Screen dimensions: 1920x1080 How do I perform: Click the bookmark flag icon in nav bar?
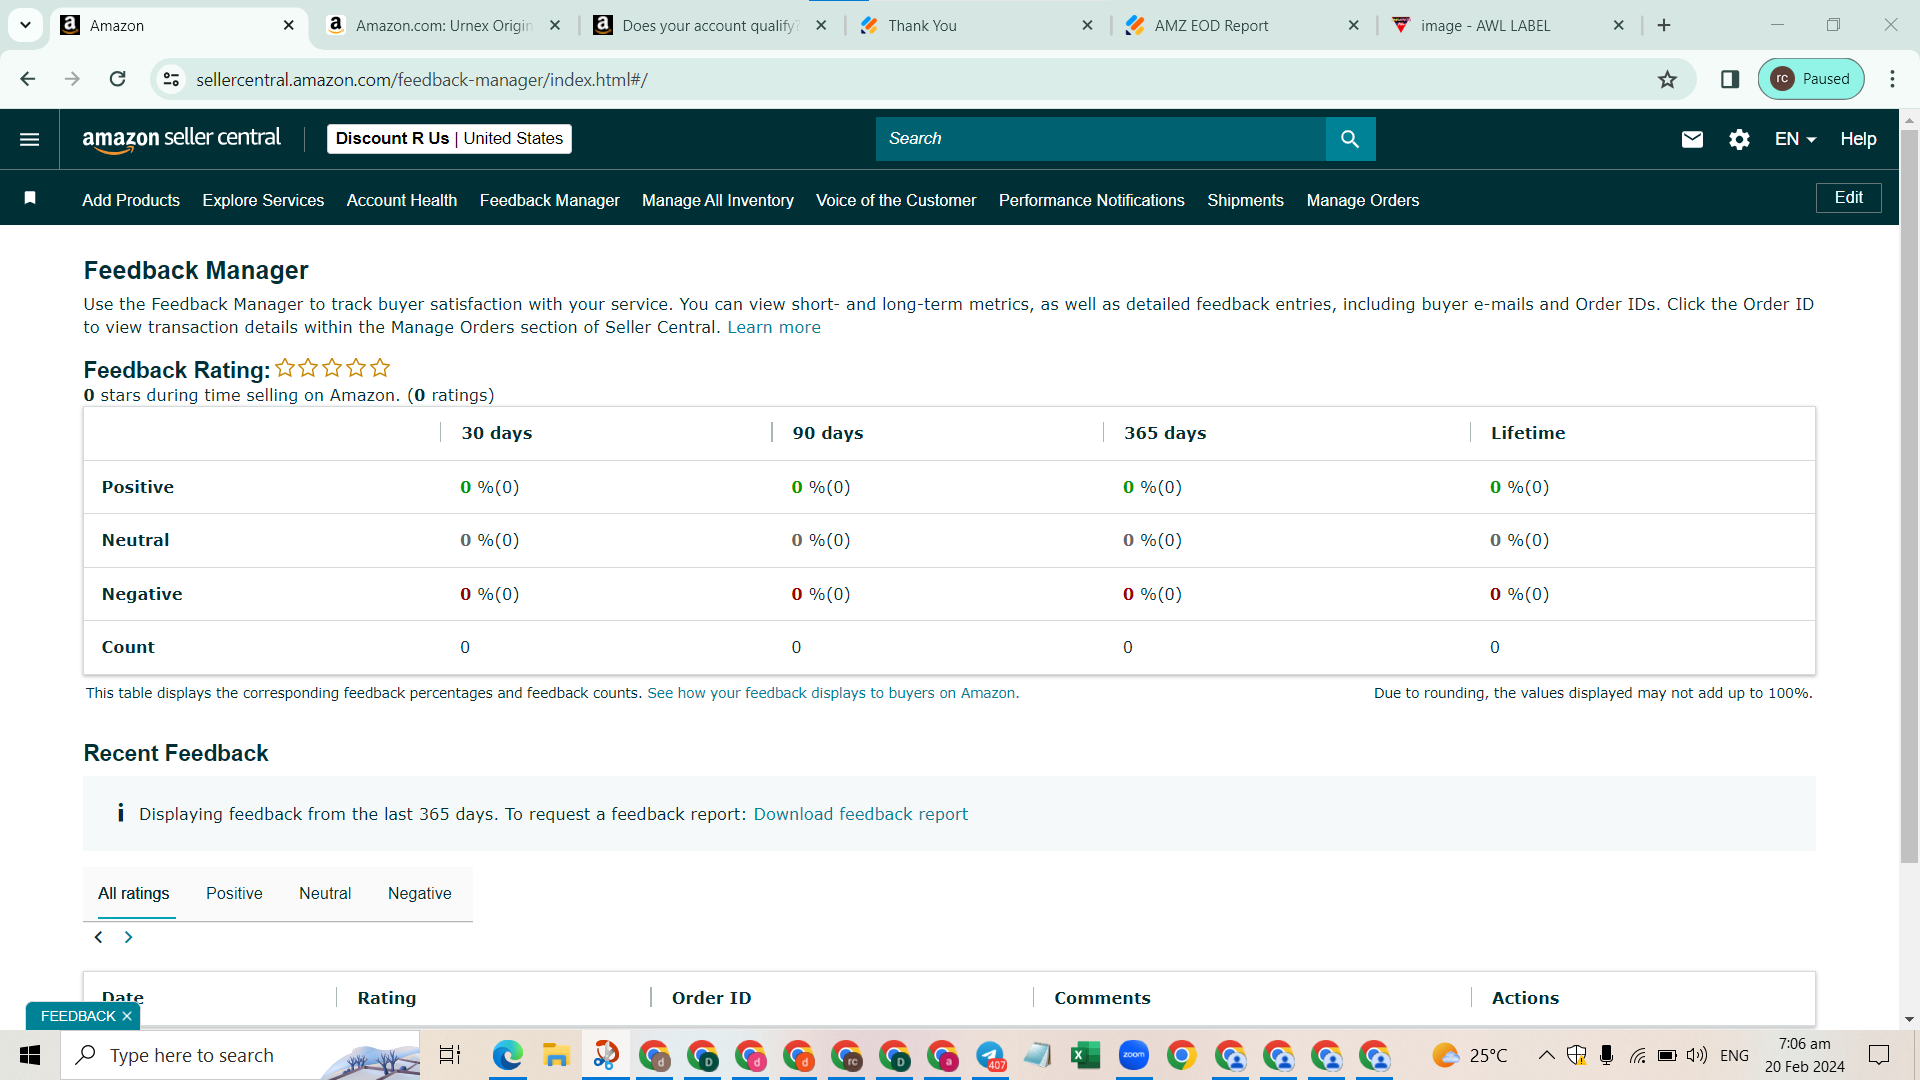30,198
